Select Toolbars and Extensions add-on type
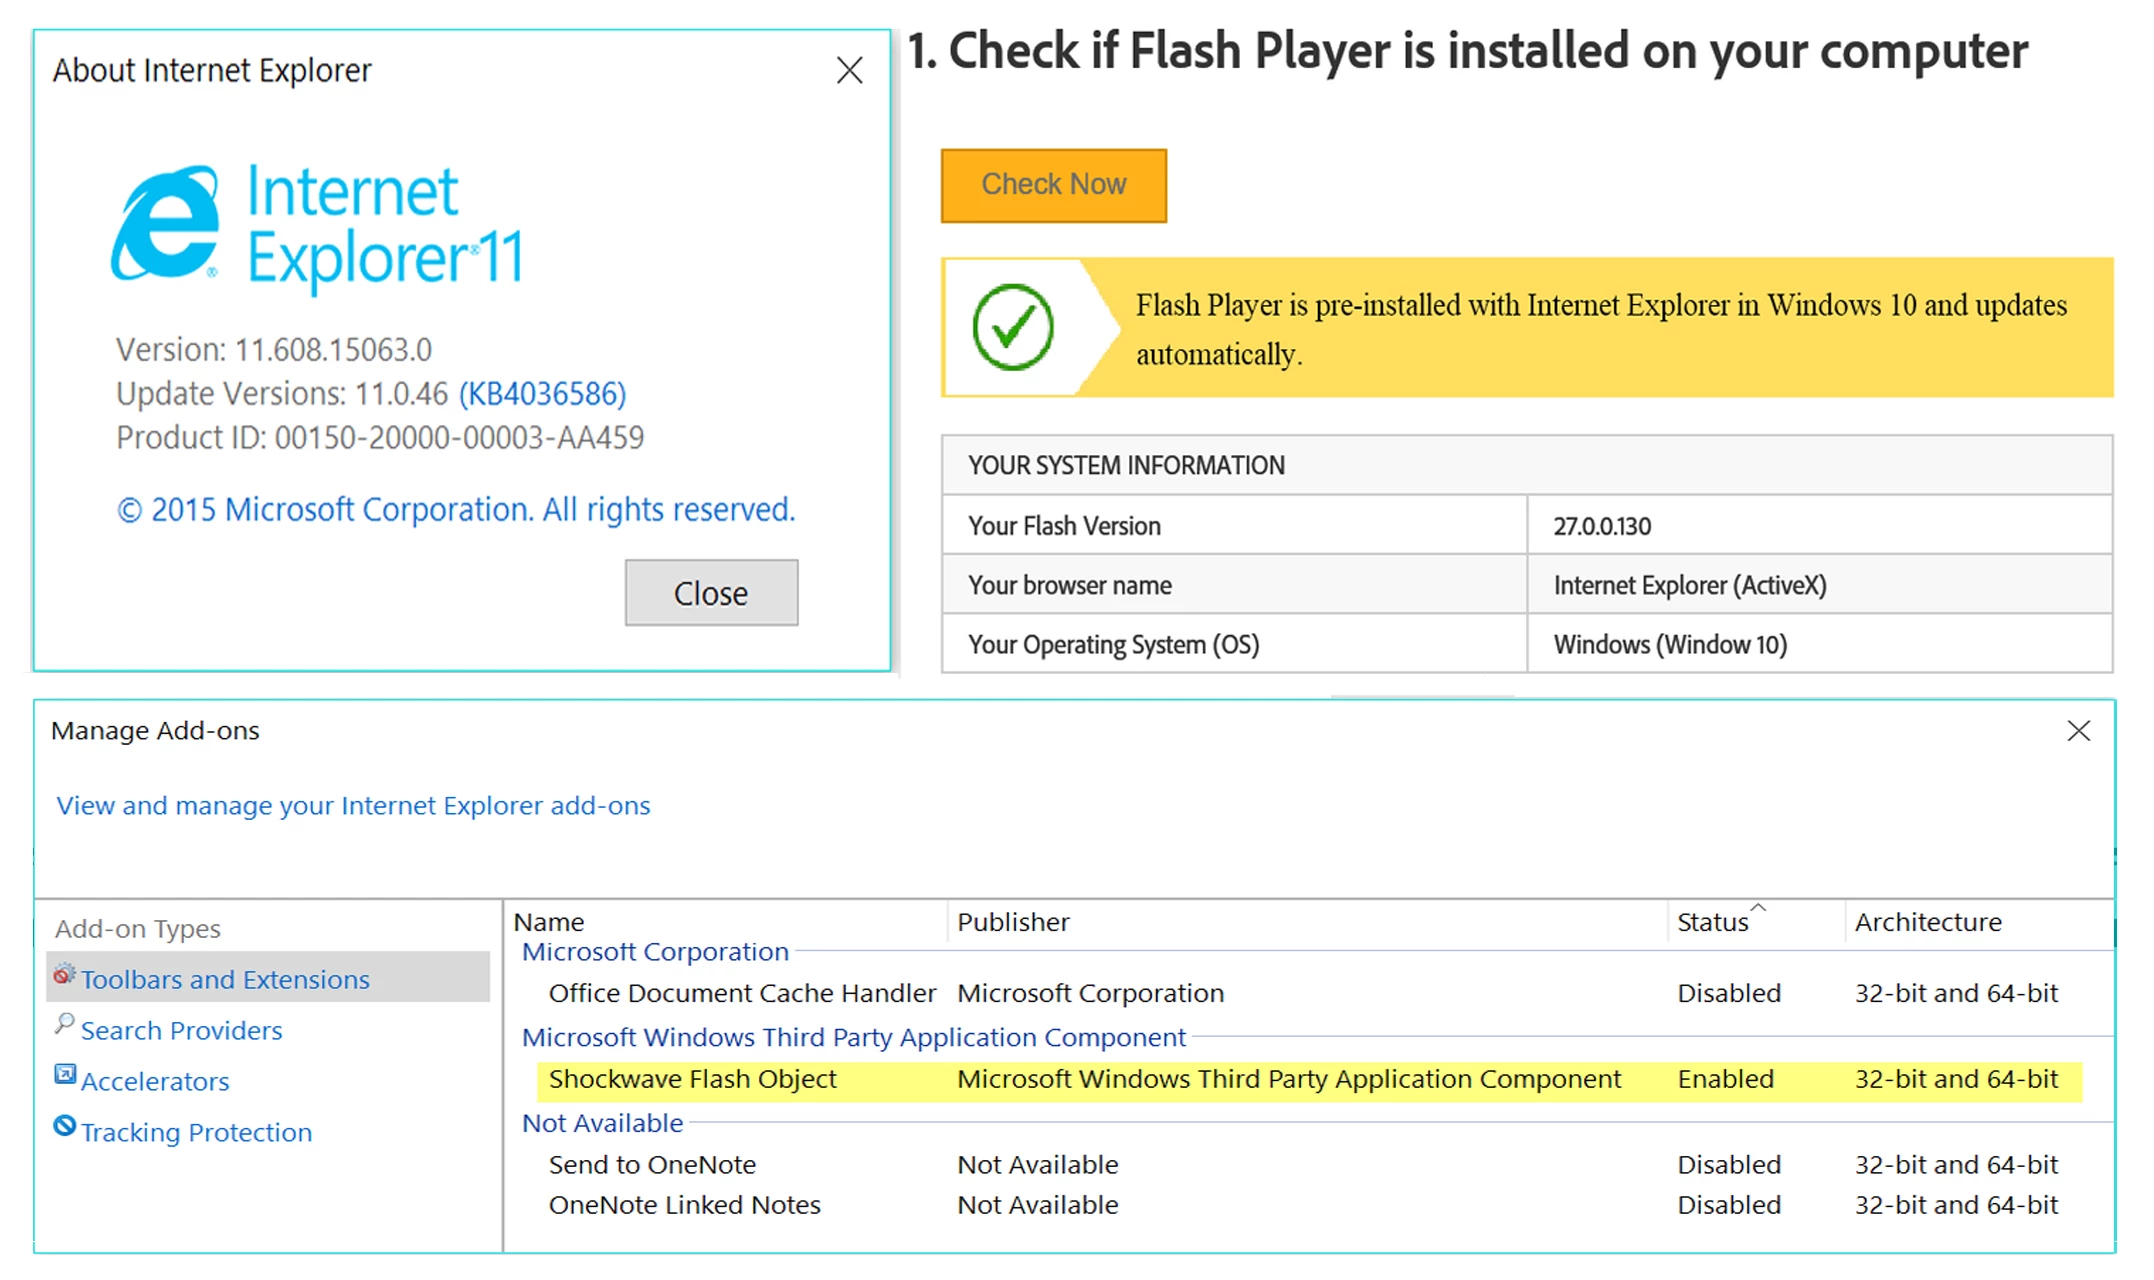This screenshot has height=1280, width=2154. [225, 980]
